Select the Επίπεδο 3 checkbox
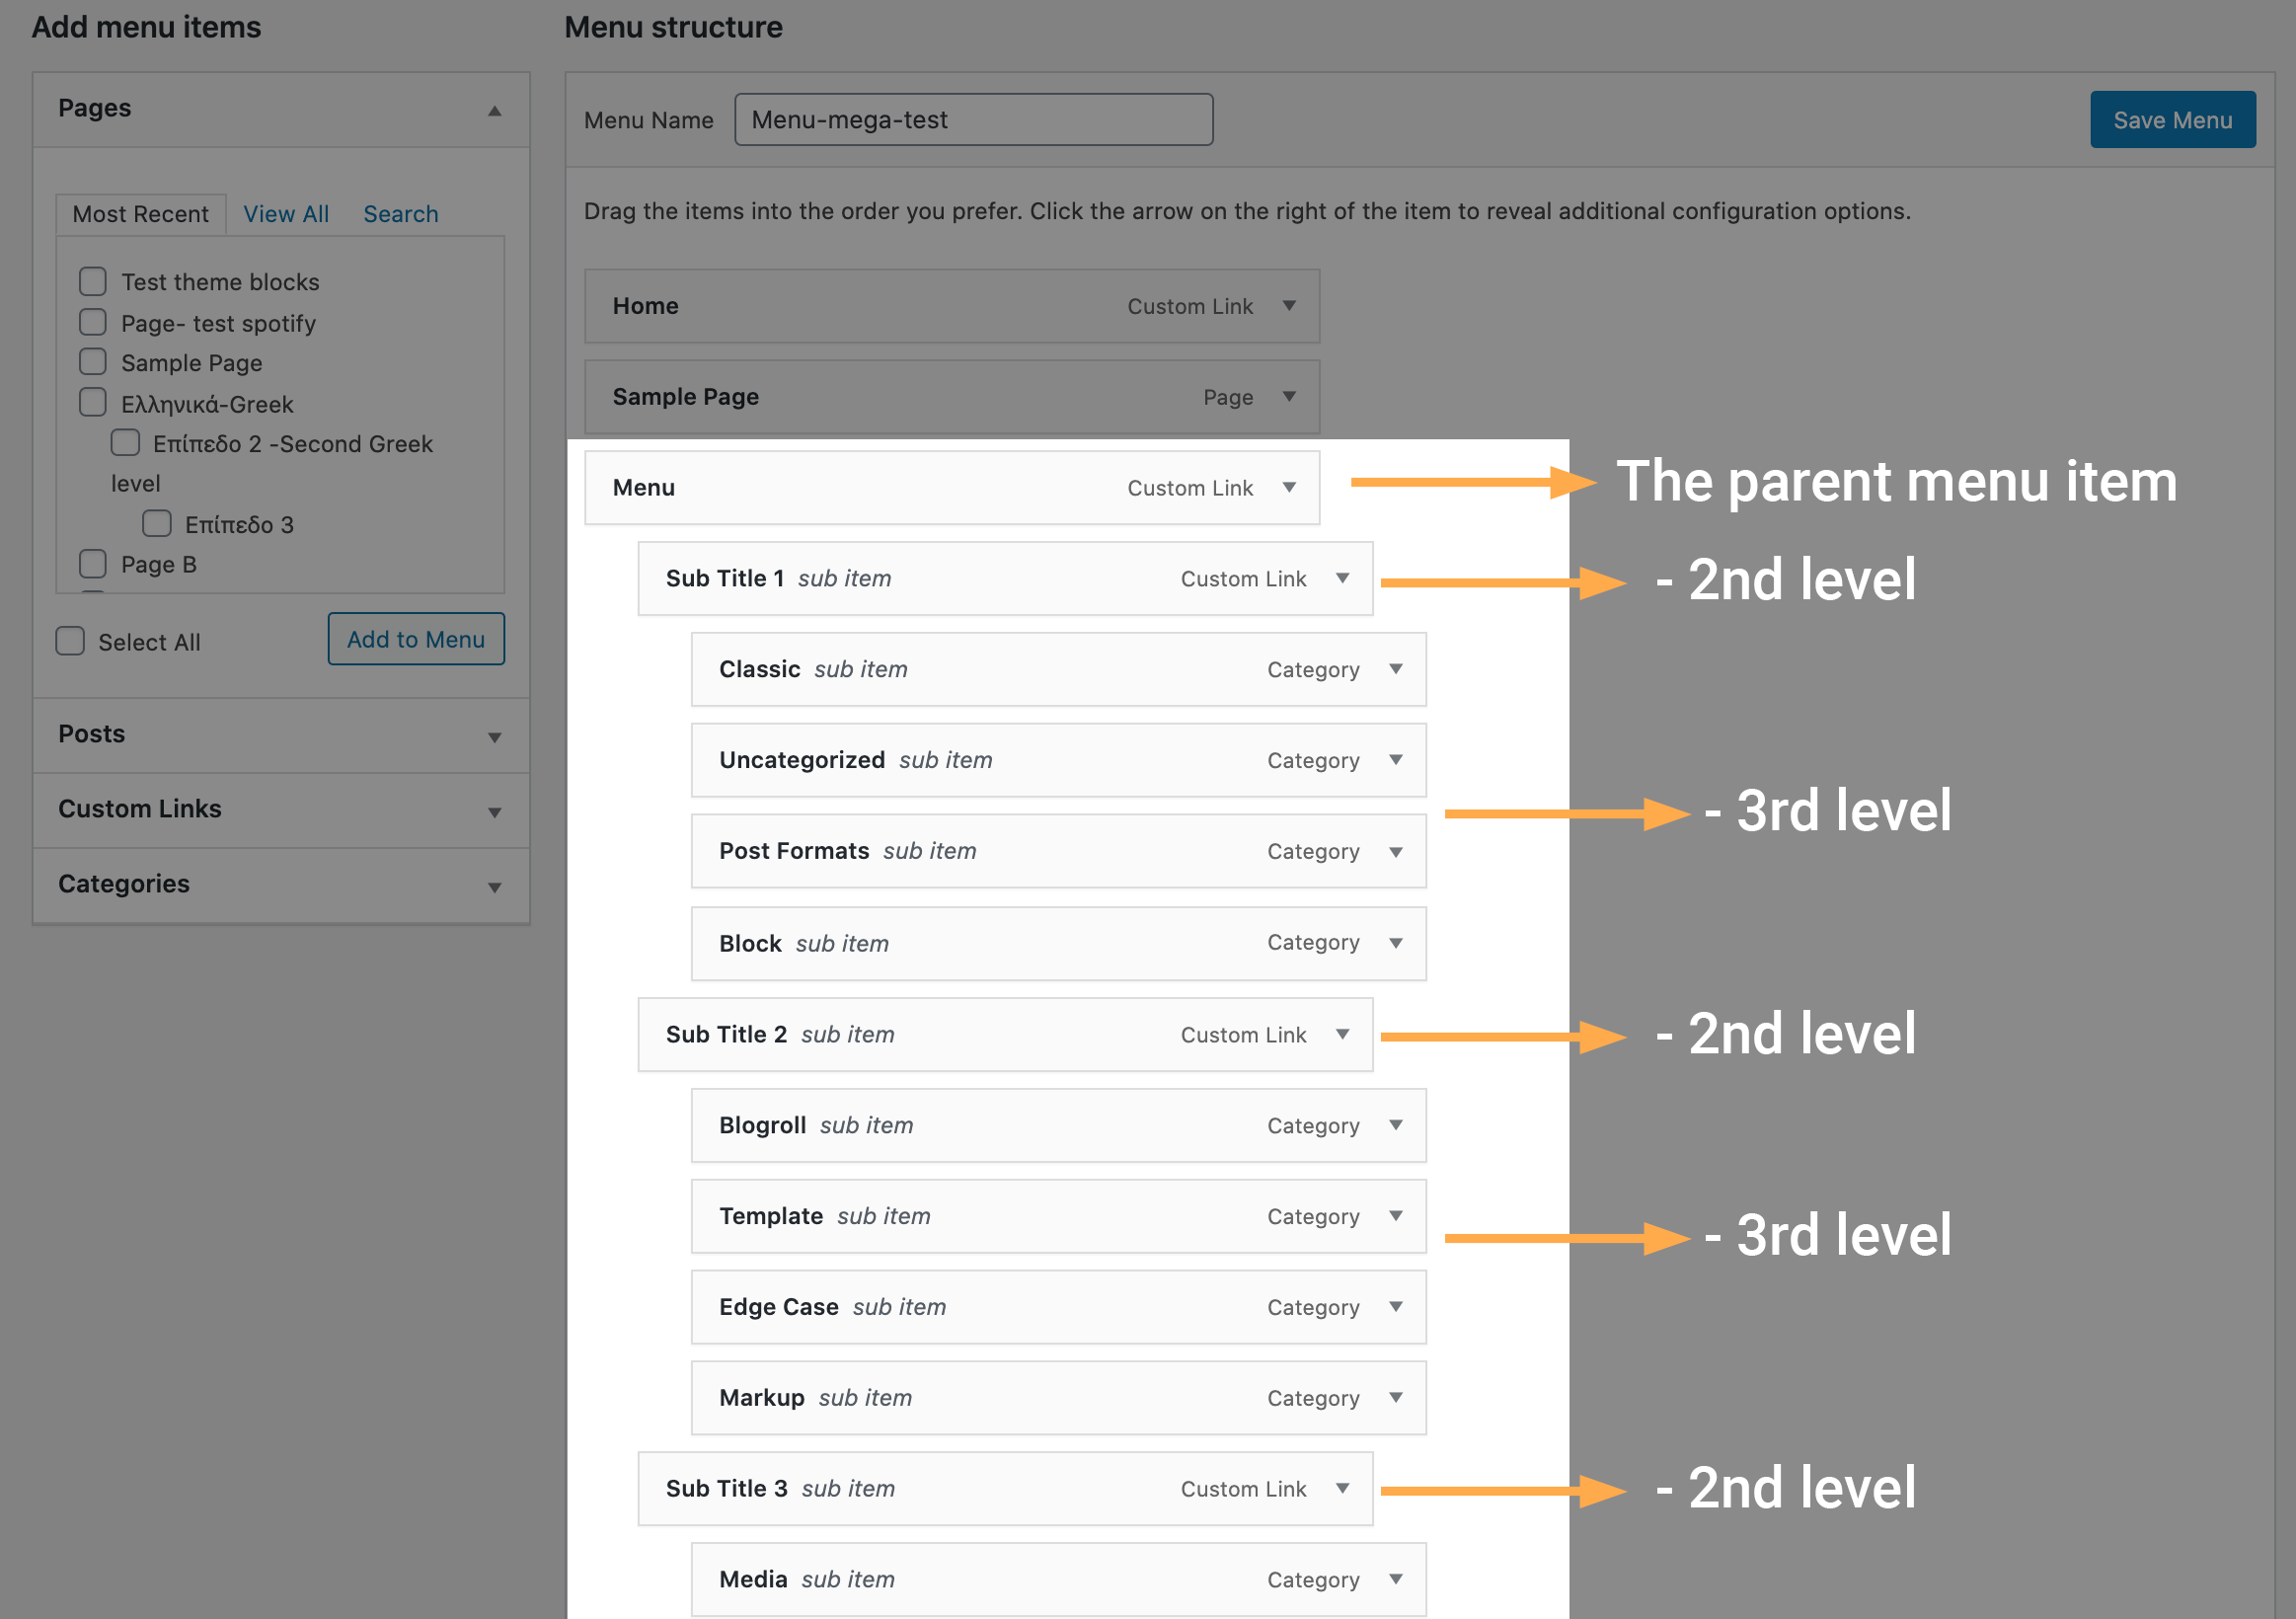Screen dimensions: 2296x1619 [x=156, y=523]
